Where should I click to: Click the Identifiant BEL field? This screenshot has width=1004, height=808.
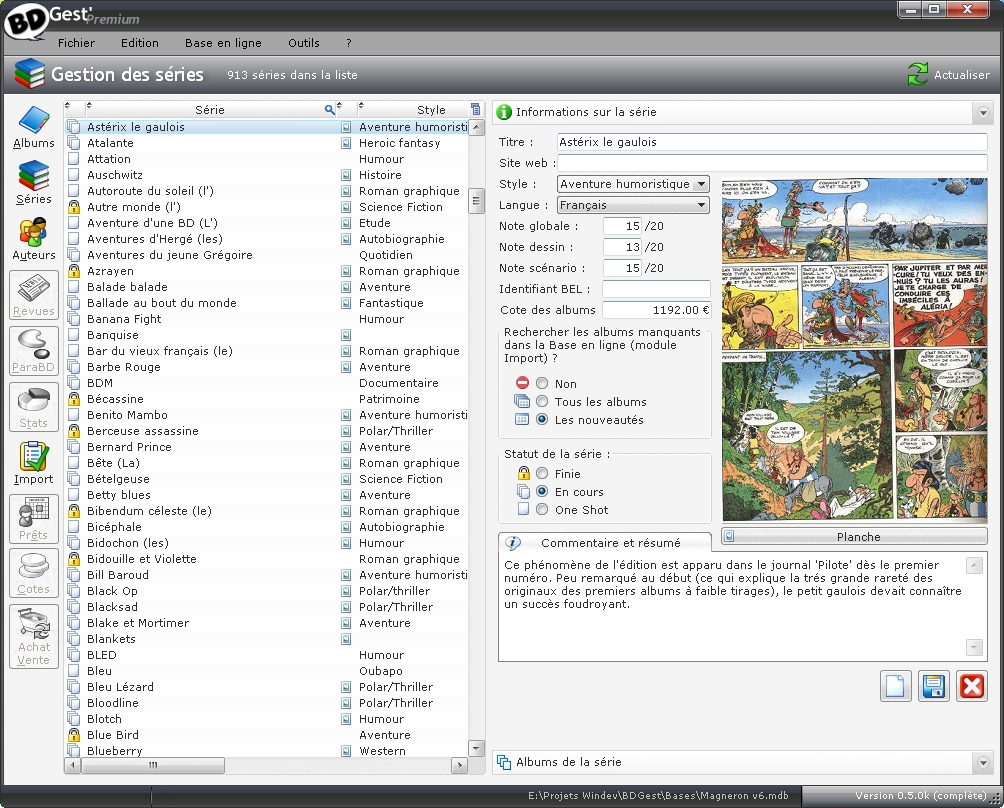click(x=656, y=289)
